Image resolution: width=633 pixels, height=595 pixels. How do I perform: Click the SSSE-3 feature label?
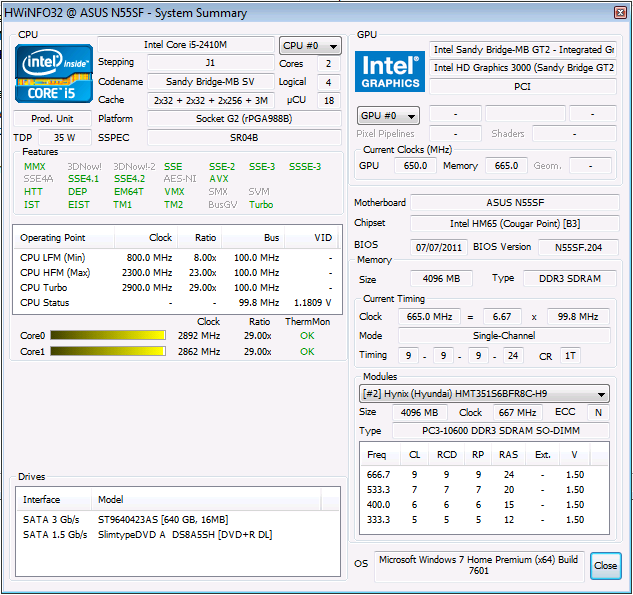(x=305, y=167)
